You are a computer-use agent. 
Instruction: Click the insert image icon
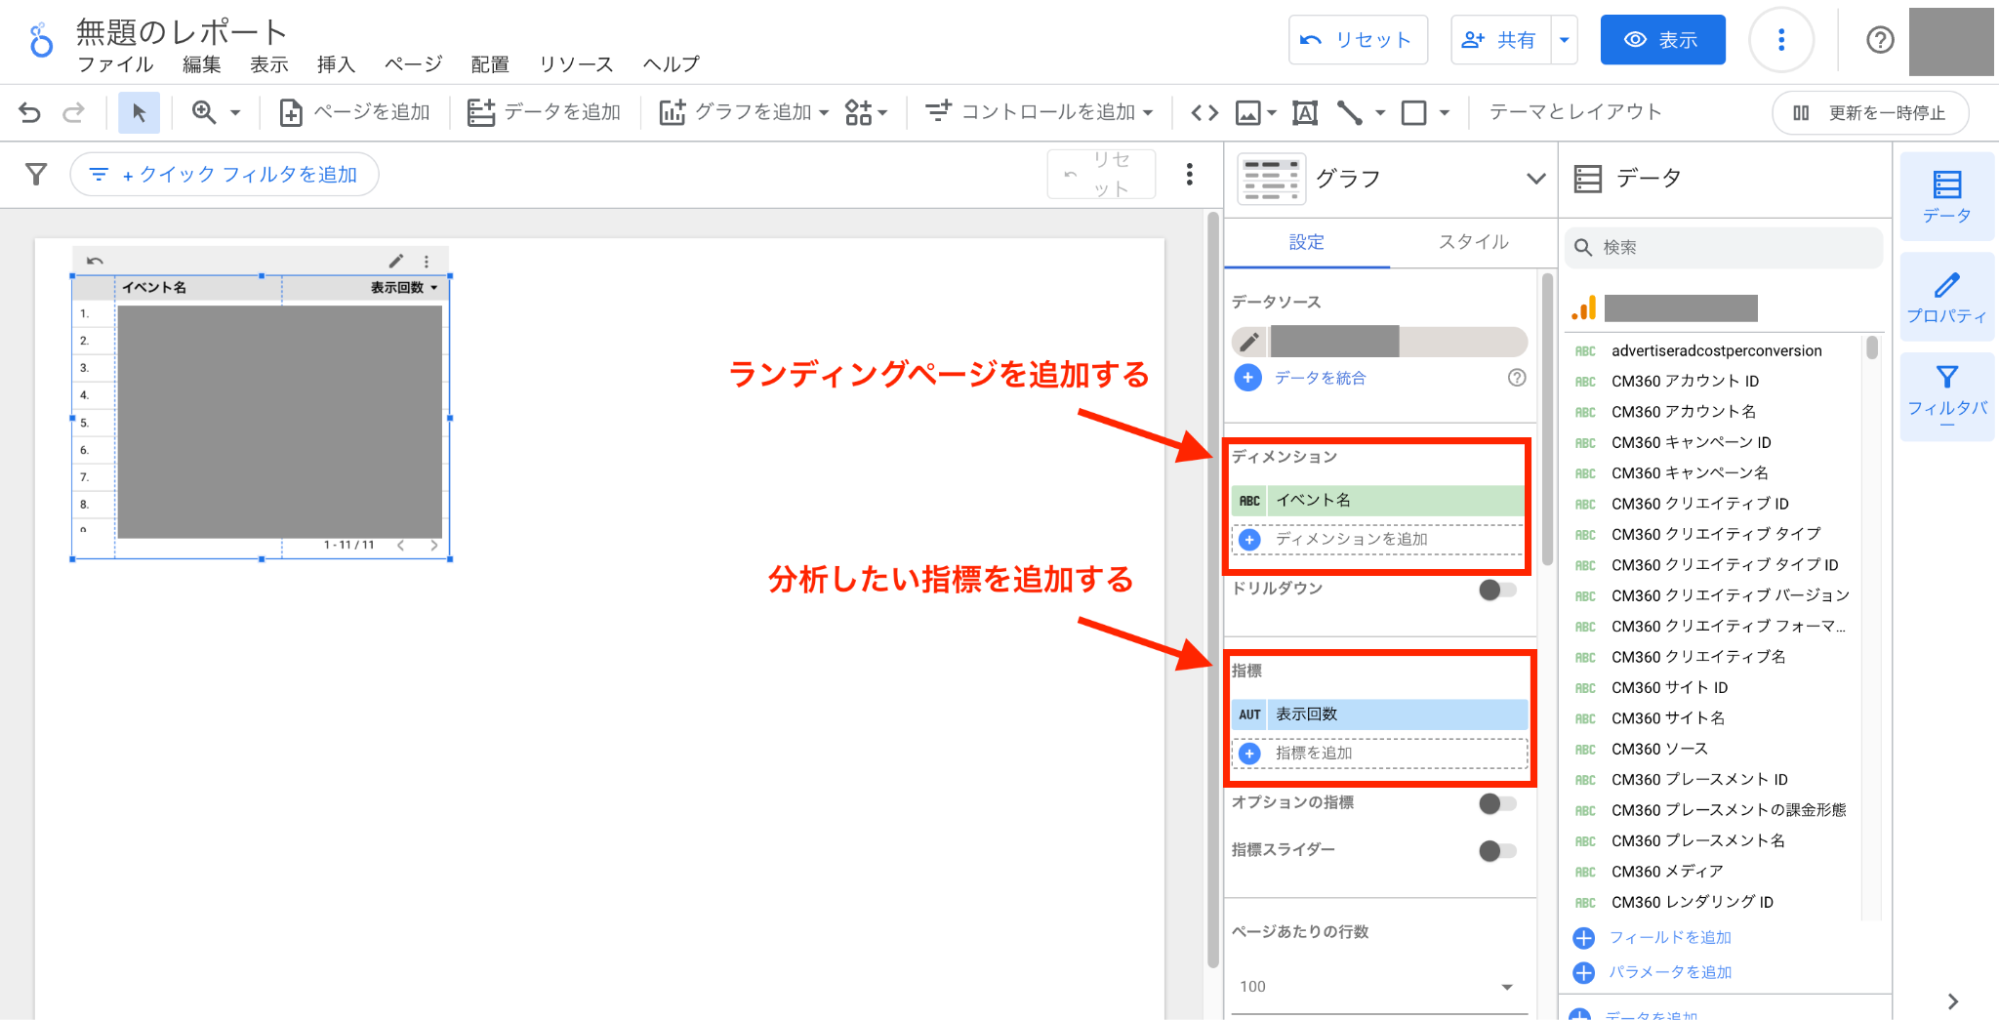click(1248, 113)
